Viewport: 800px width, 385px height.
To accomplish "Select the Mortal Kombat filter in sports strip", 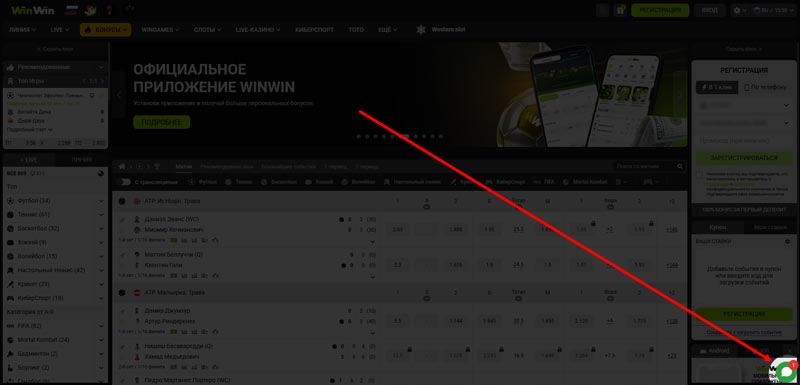I will click(586, 182).
